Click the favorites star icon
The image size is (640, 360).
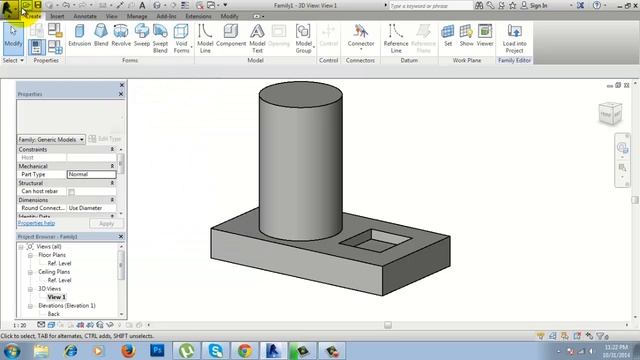[513, 5]
